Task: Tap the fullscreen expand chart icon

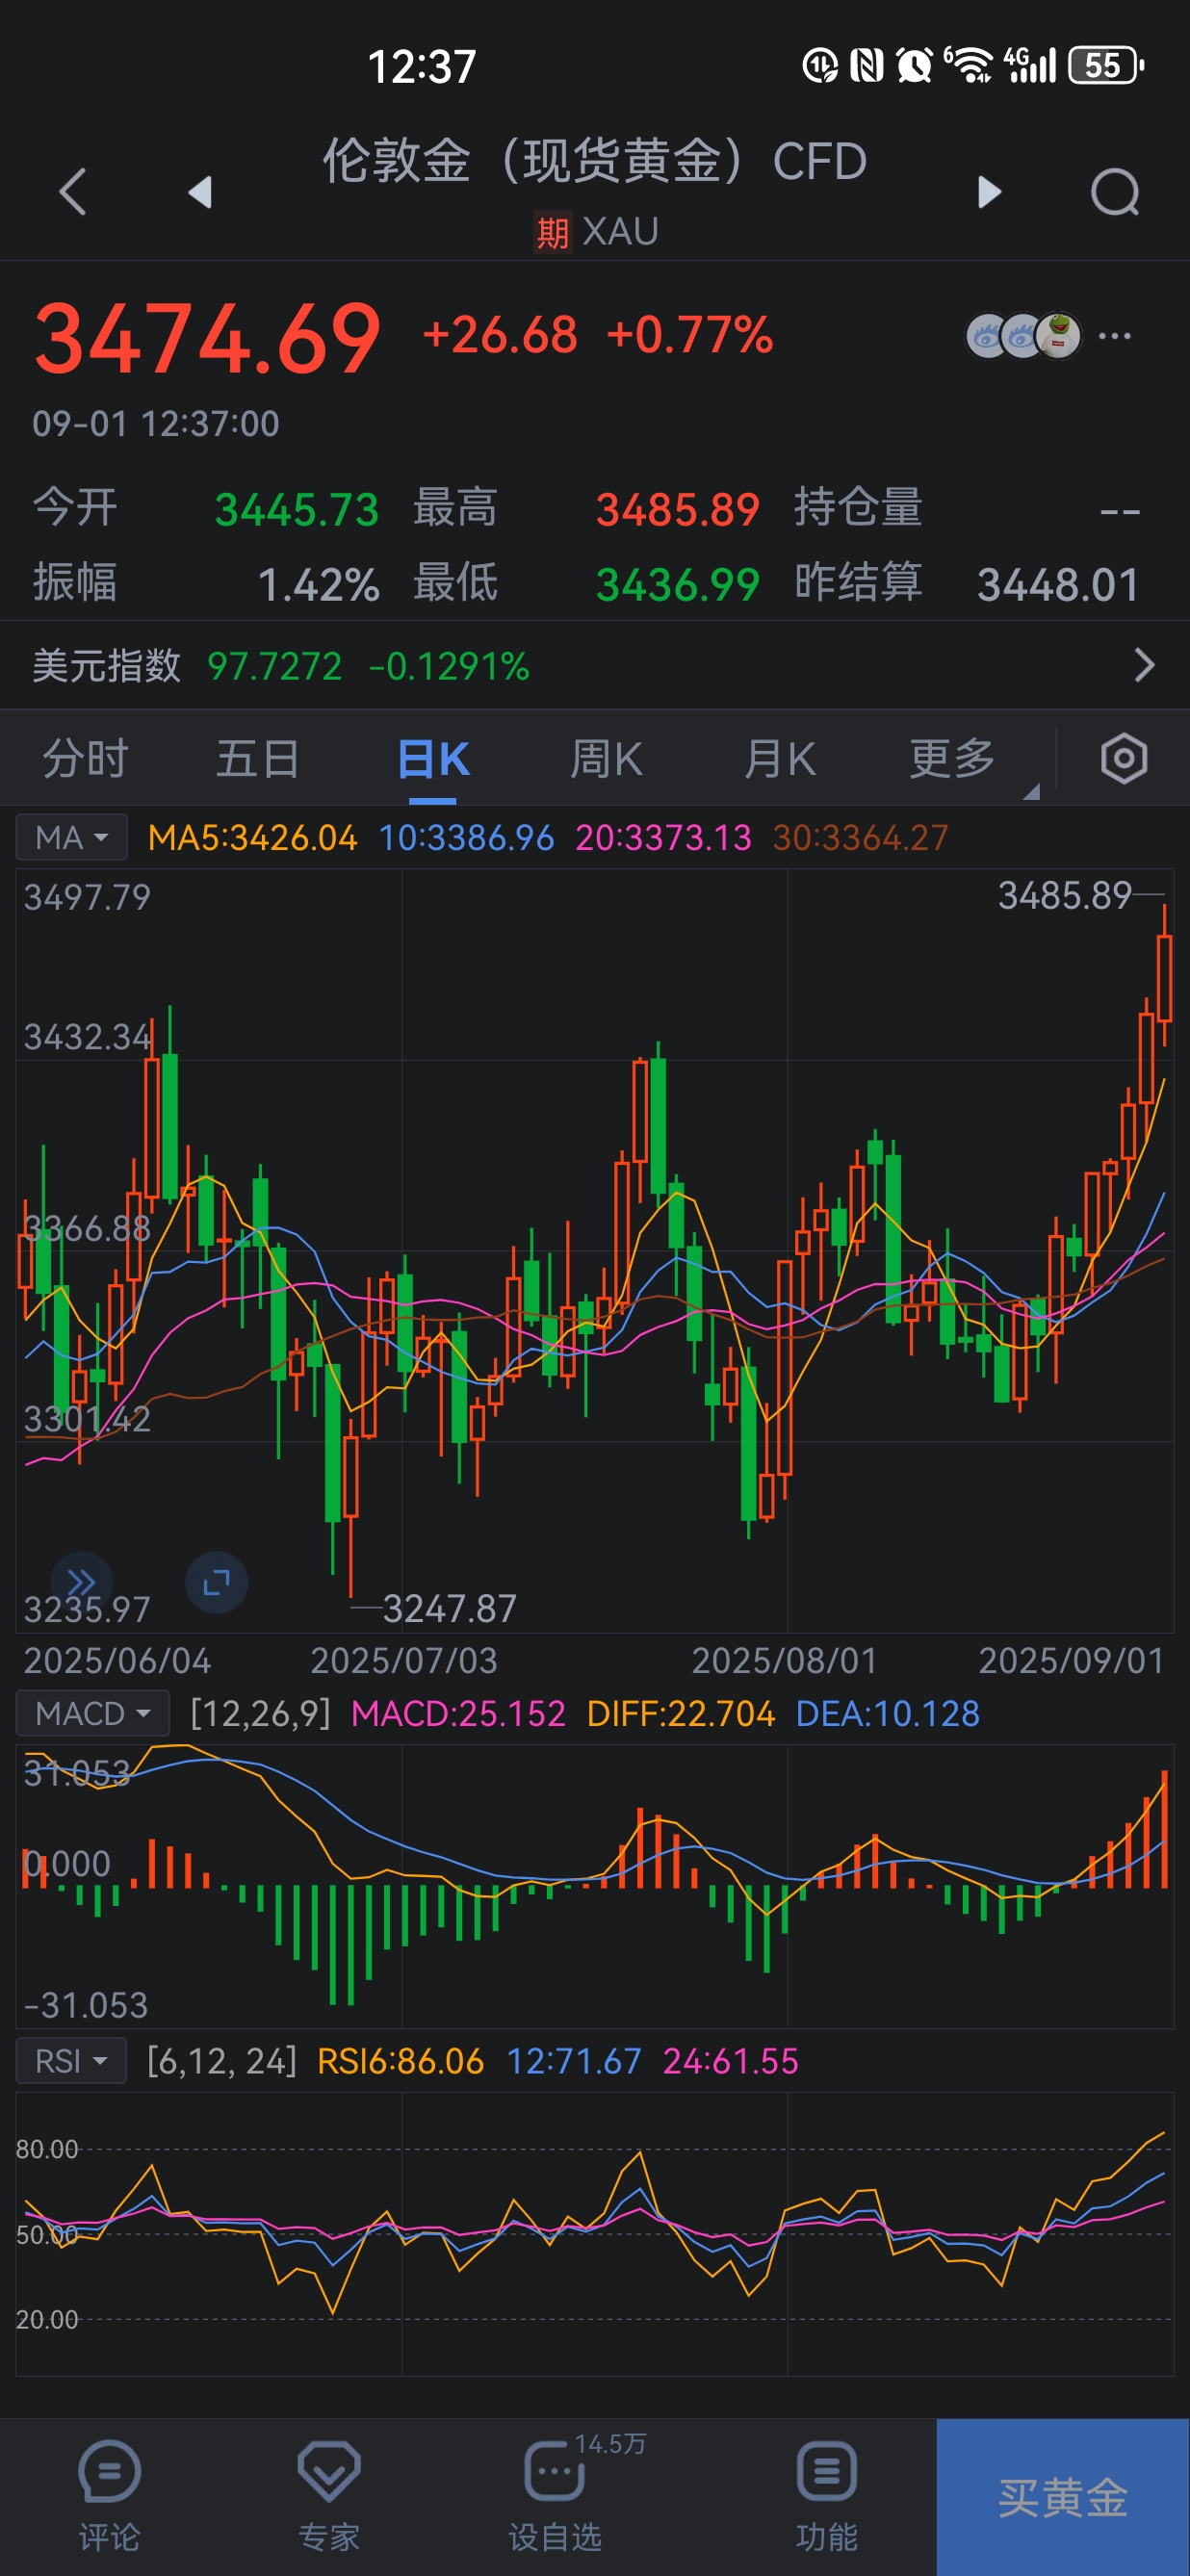Action: point(216,1582)
